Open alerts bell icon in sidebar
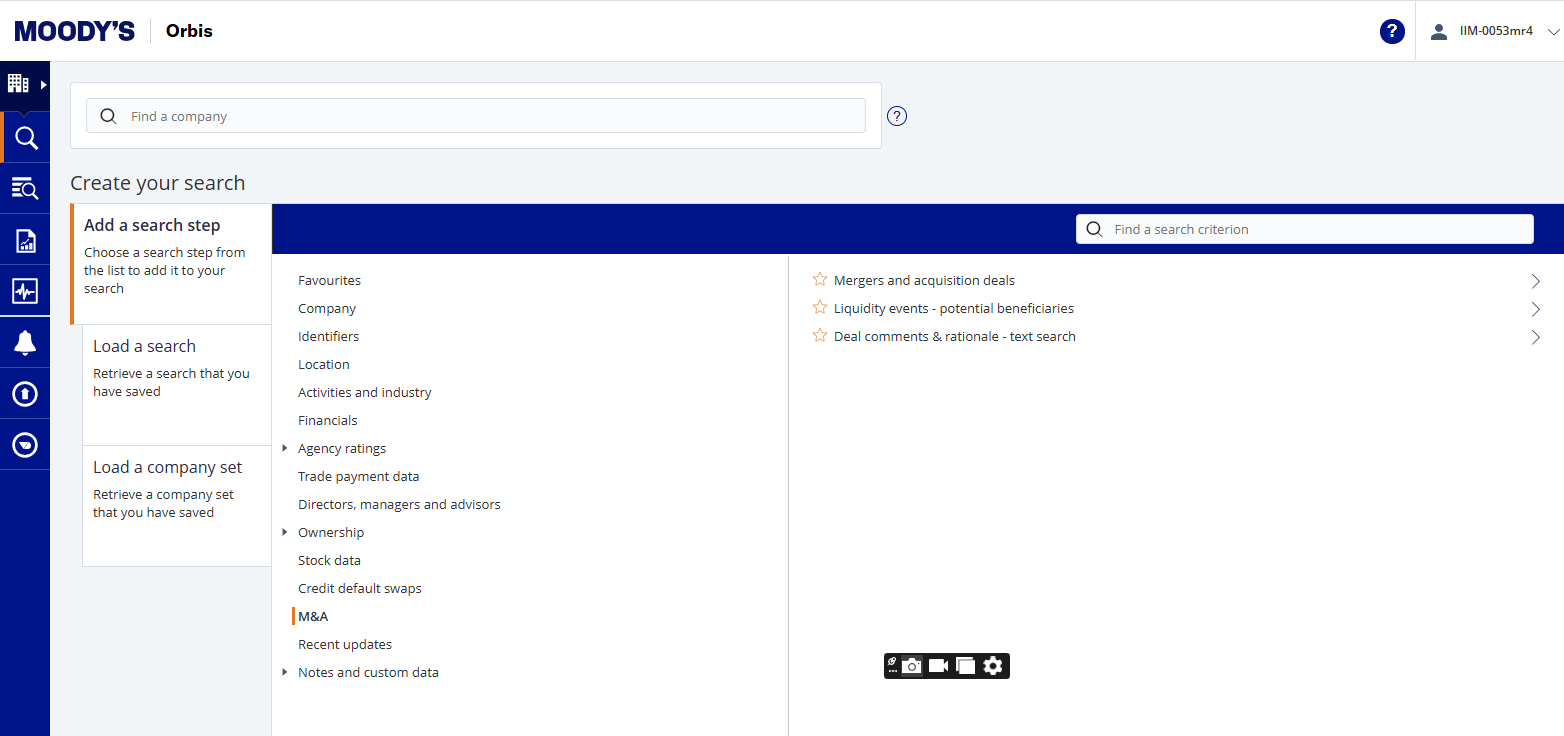The image size is (1564, 736). (x=25, y=343)
